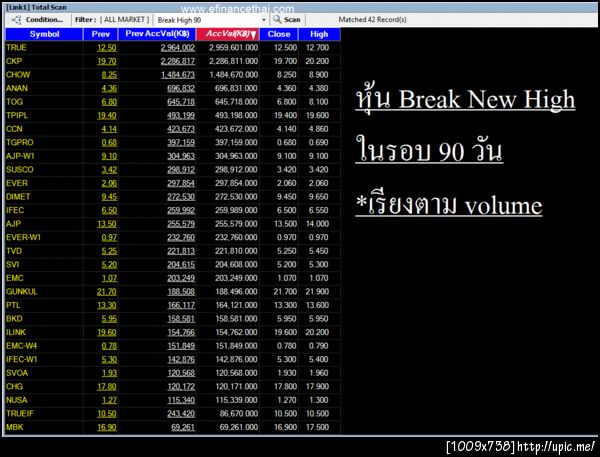
Task: Click GUNKUL previous price 21.70
Action: (x=107, y=292)
